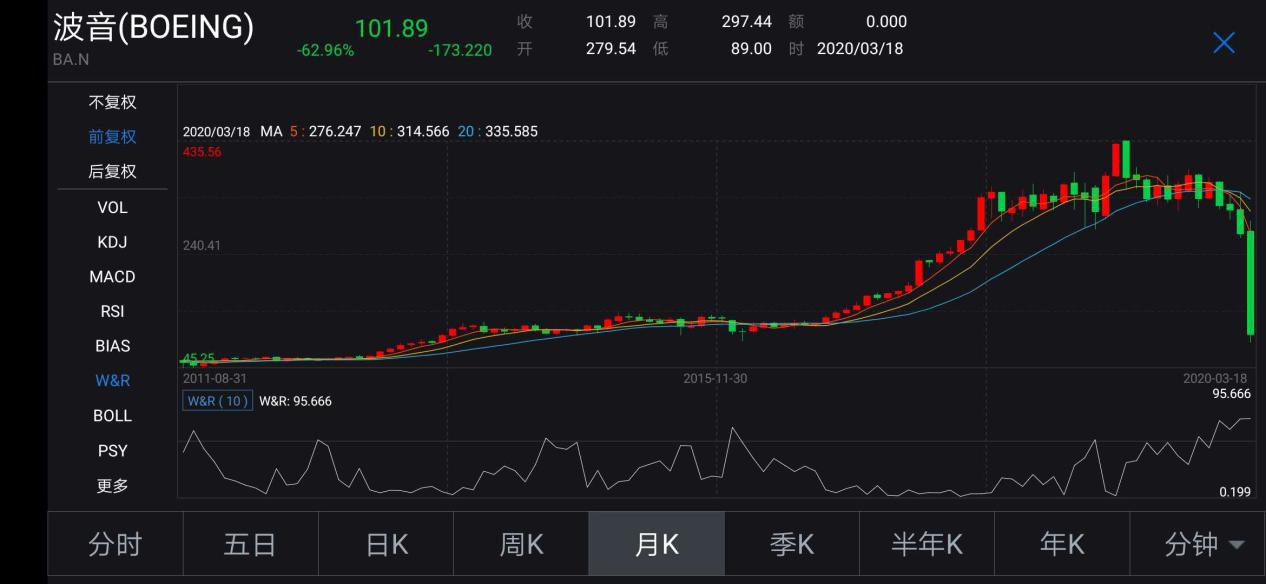Open the 周K weekly chart tab
Screen dimensions: 1266x584
521,544
